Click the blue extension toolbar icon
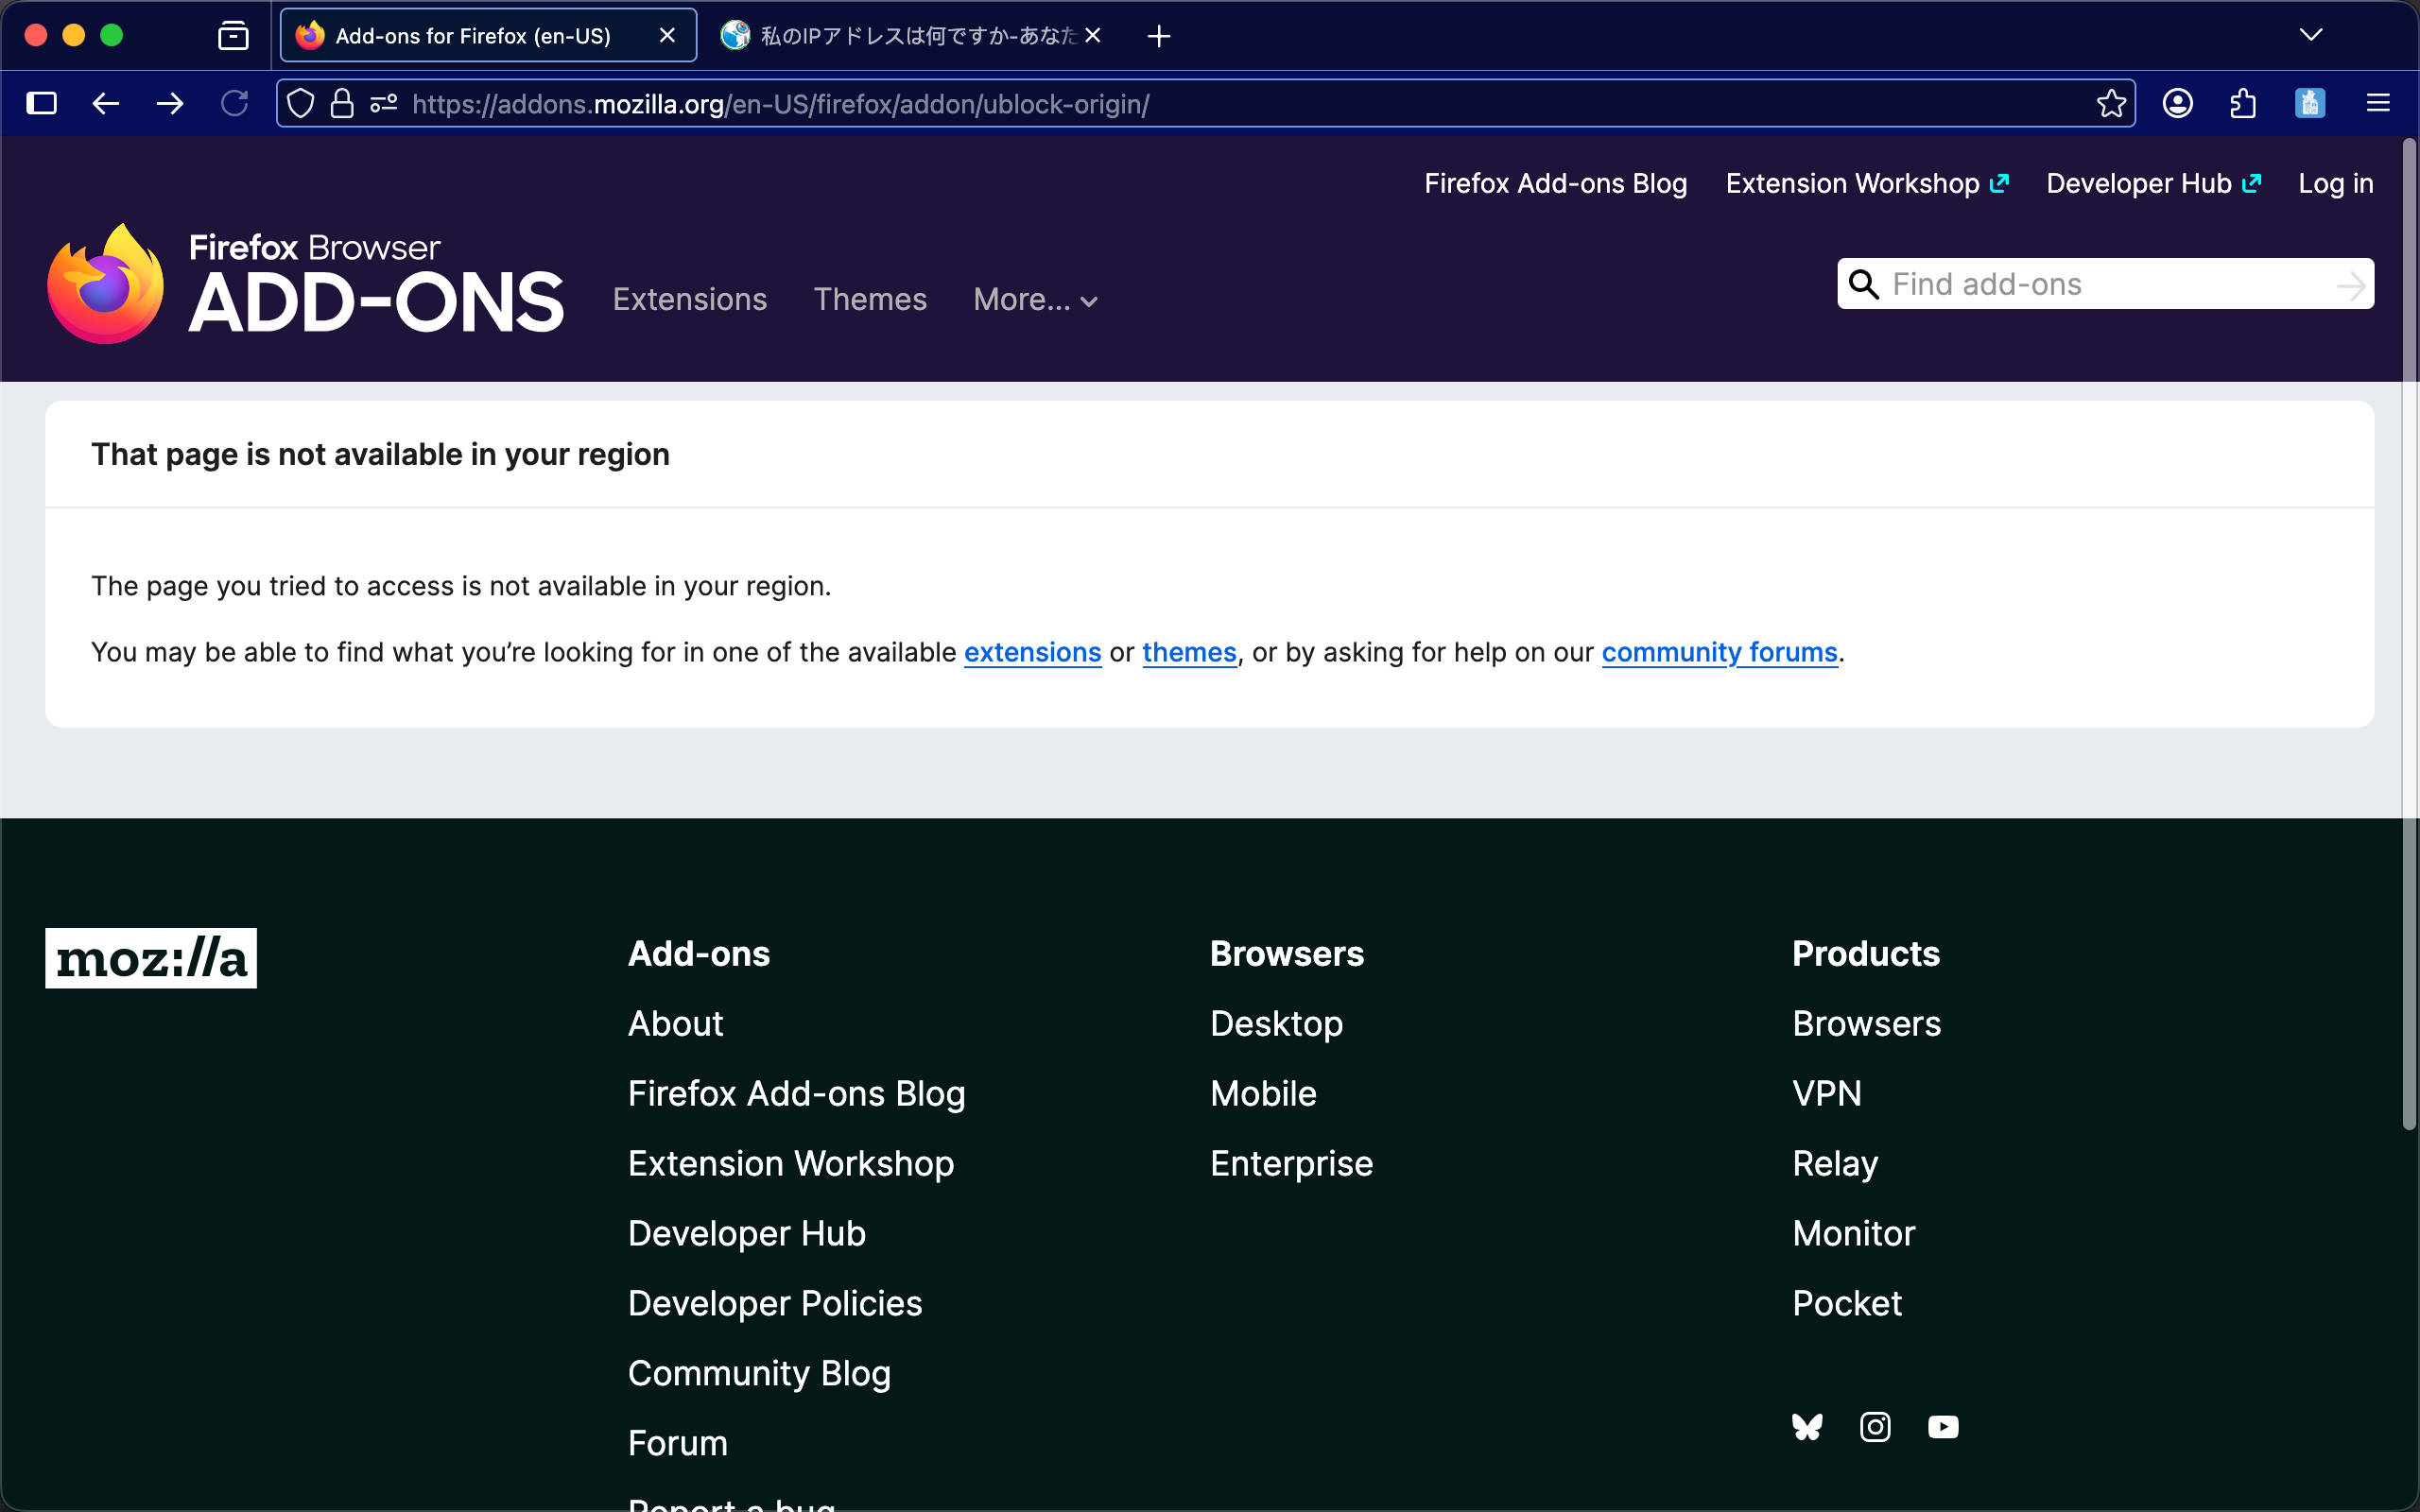Viewport: 2420px width, 1512px height. pyautogui.click(x=2310, y=103)
